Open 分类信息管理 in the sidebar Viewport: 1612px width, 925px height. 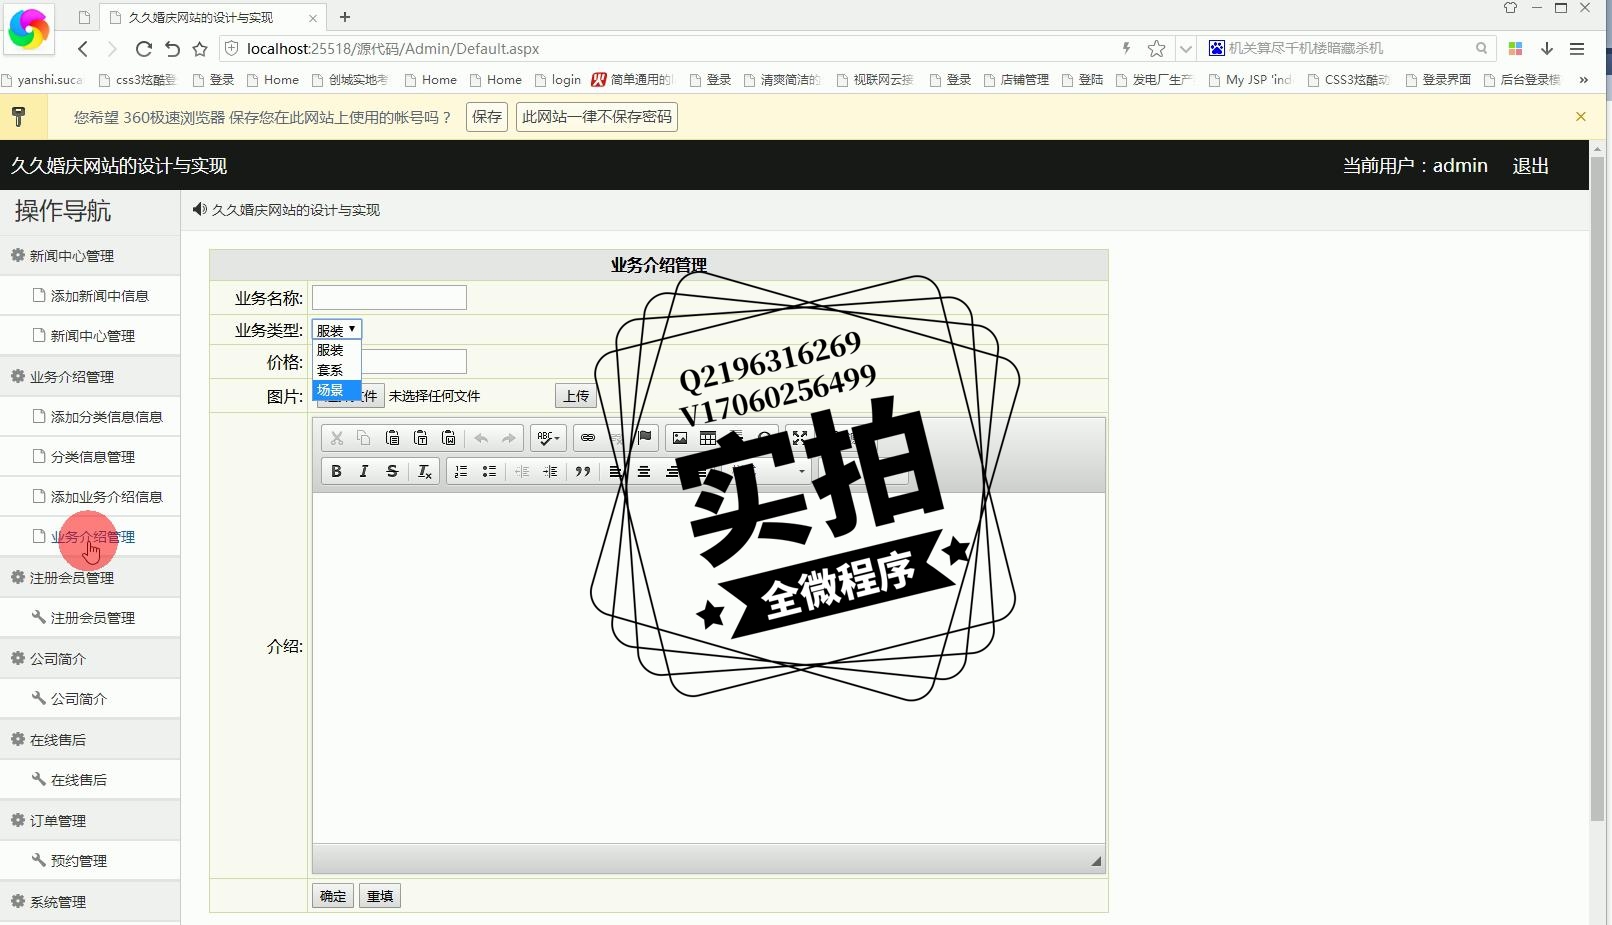[92, 457]
